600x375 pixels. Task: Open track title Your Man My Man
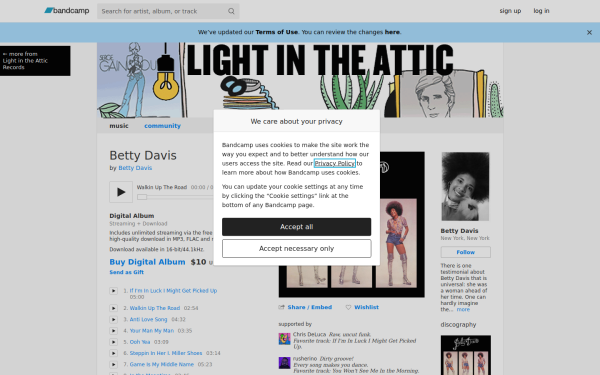pyautogui.click(x=152, y=331)
